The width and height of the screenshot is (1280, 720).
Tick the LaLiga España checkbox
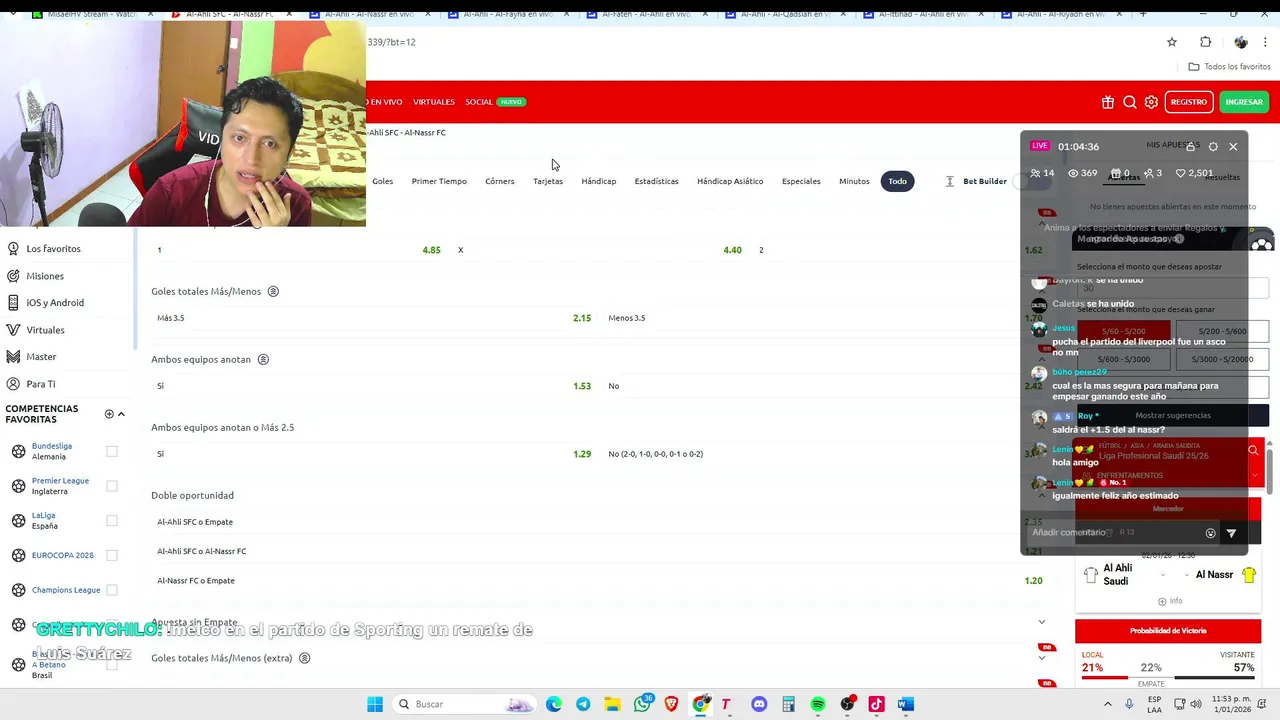[112, 520]
